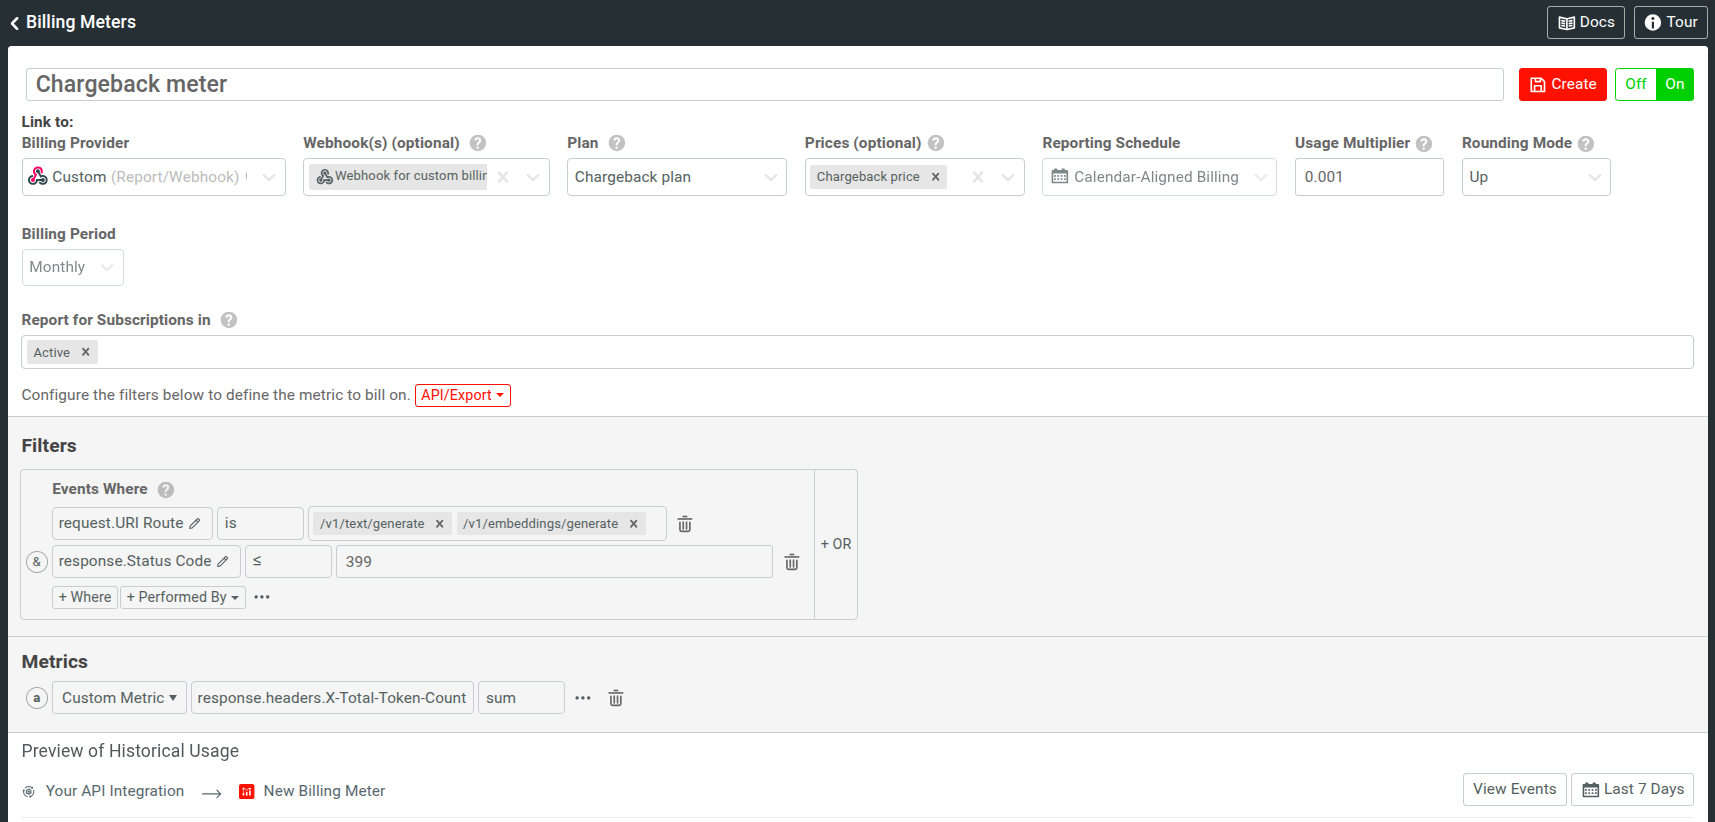The image size is (1715, 822).
Task: Change the ≤ comparison operator
Action: pos(288,561)
